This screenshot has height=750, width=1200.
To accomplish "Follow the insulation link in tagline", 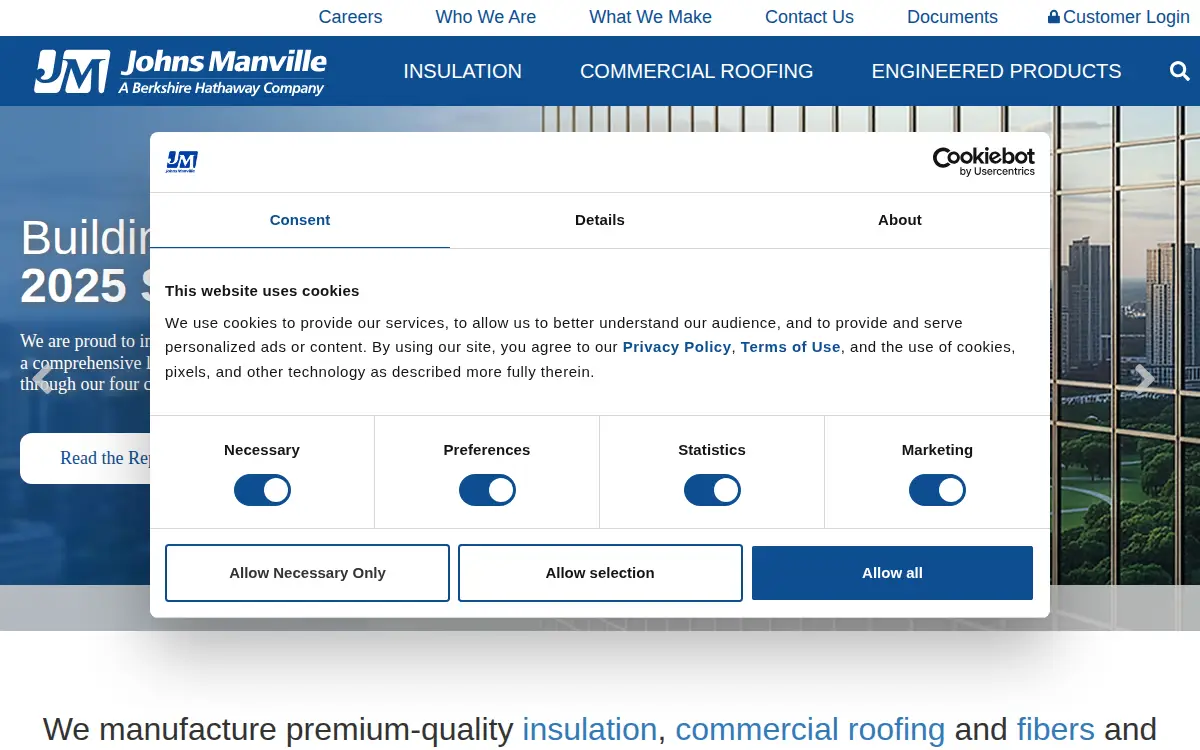I will (590, 729).
